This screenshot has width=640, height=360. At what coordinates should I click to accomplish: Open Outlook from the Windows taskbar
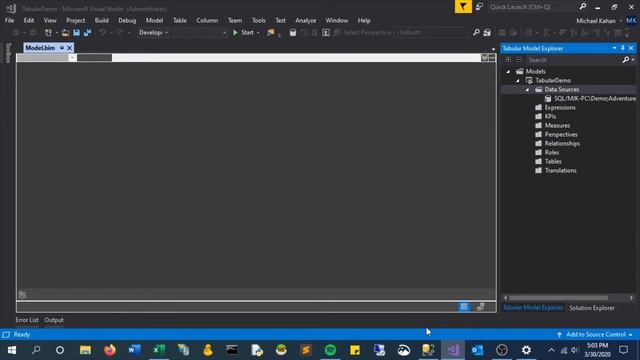[x=477, y=350]
